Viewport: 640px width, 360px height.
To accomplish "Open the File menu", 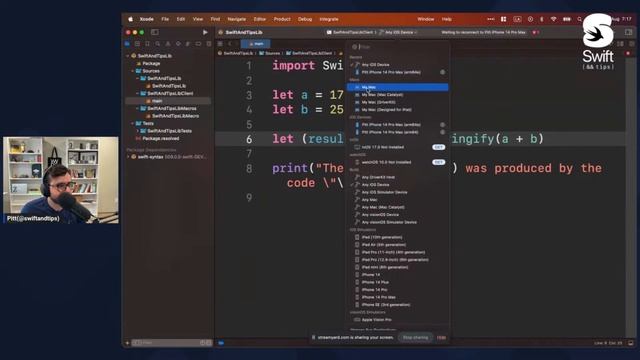I will click(165, 19).
